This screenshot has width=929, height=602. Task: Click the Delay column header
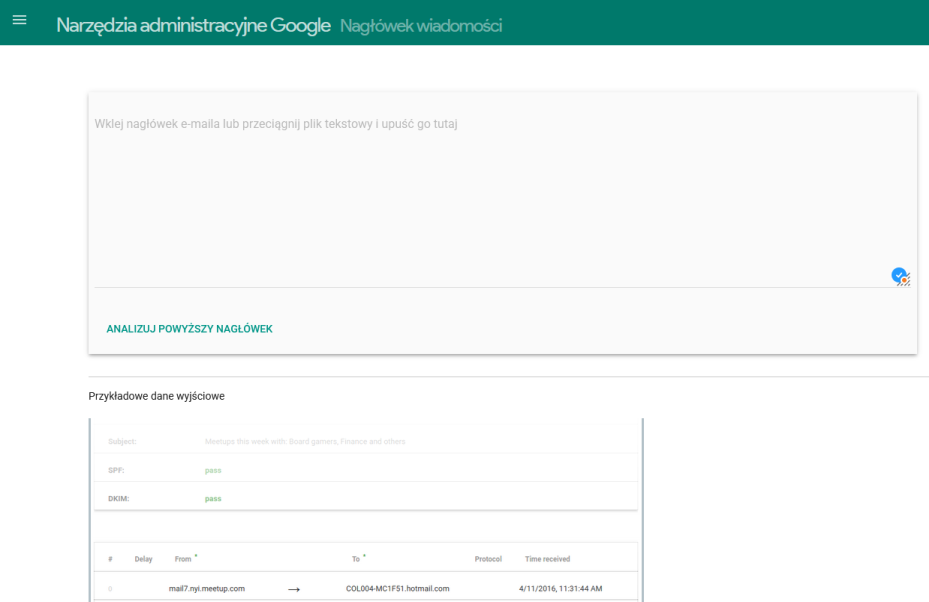click(143, 559)
